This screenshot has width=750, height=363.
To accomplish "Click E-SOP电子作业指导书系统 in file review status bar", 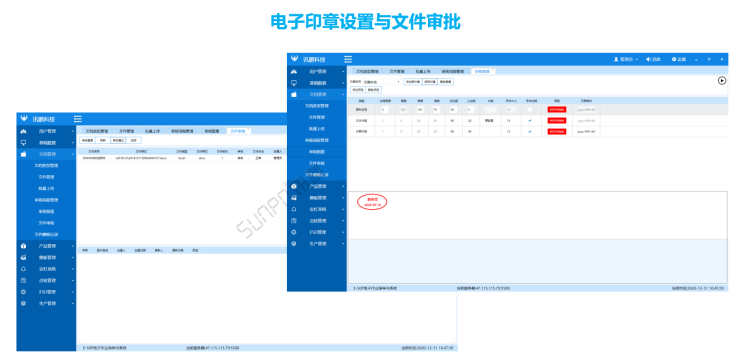I will 104,348.
